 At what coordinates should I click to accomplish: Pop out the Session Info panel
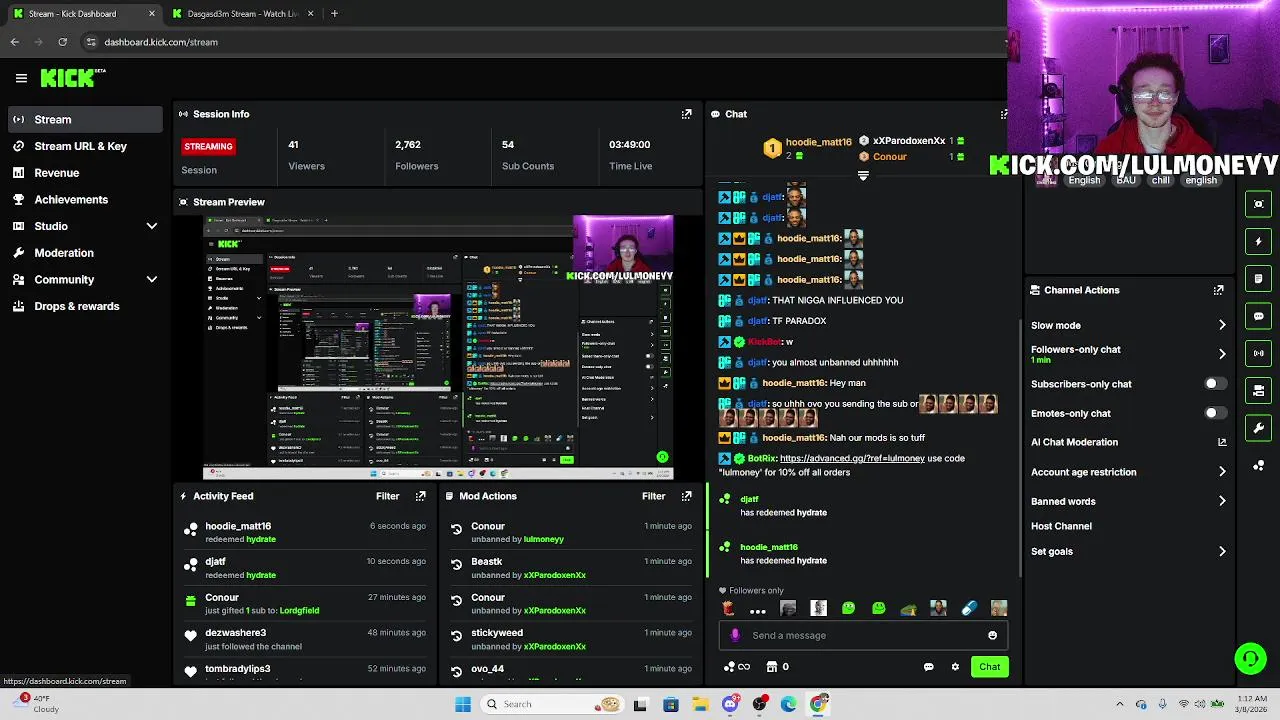tap(686, 114)
